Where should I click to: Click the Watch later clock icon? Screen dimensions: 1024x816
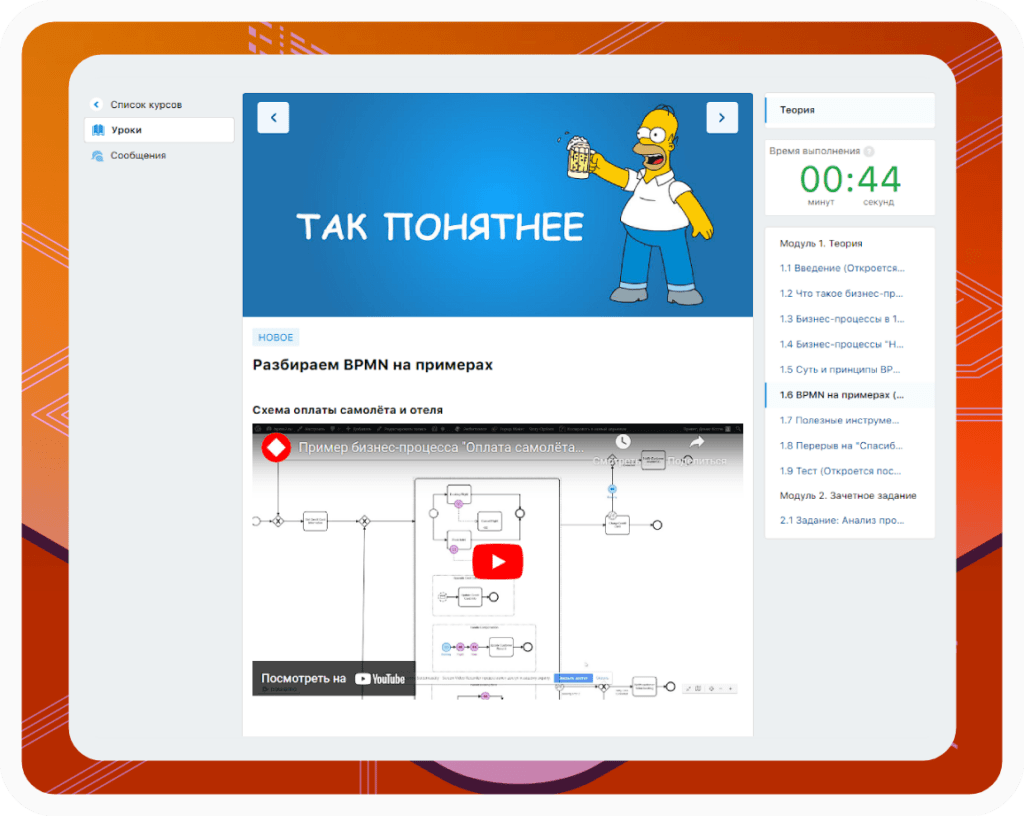click(x=623, y=442)
